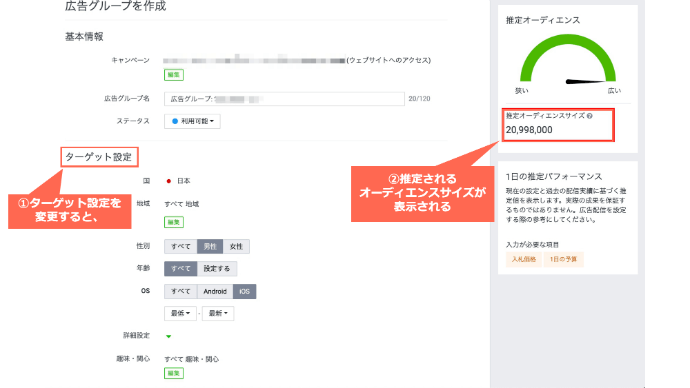Screen dimensions: 690x388
Task: Click the ターゲット設定 section heading
Action: tap(99, 157)
